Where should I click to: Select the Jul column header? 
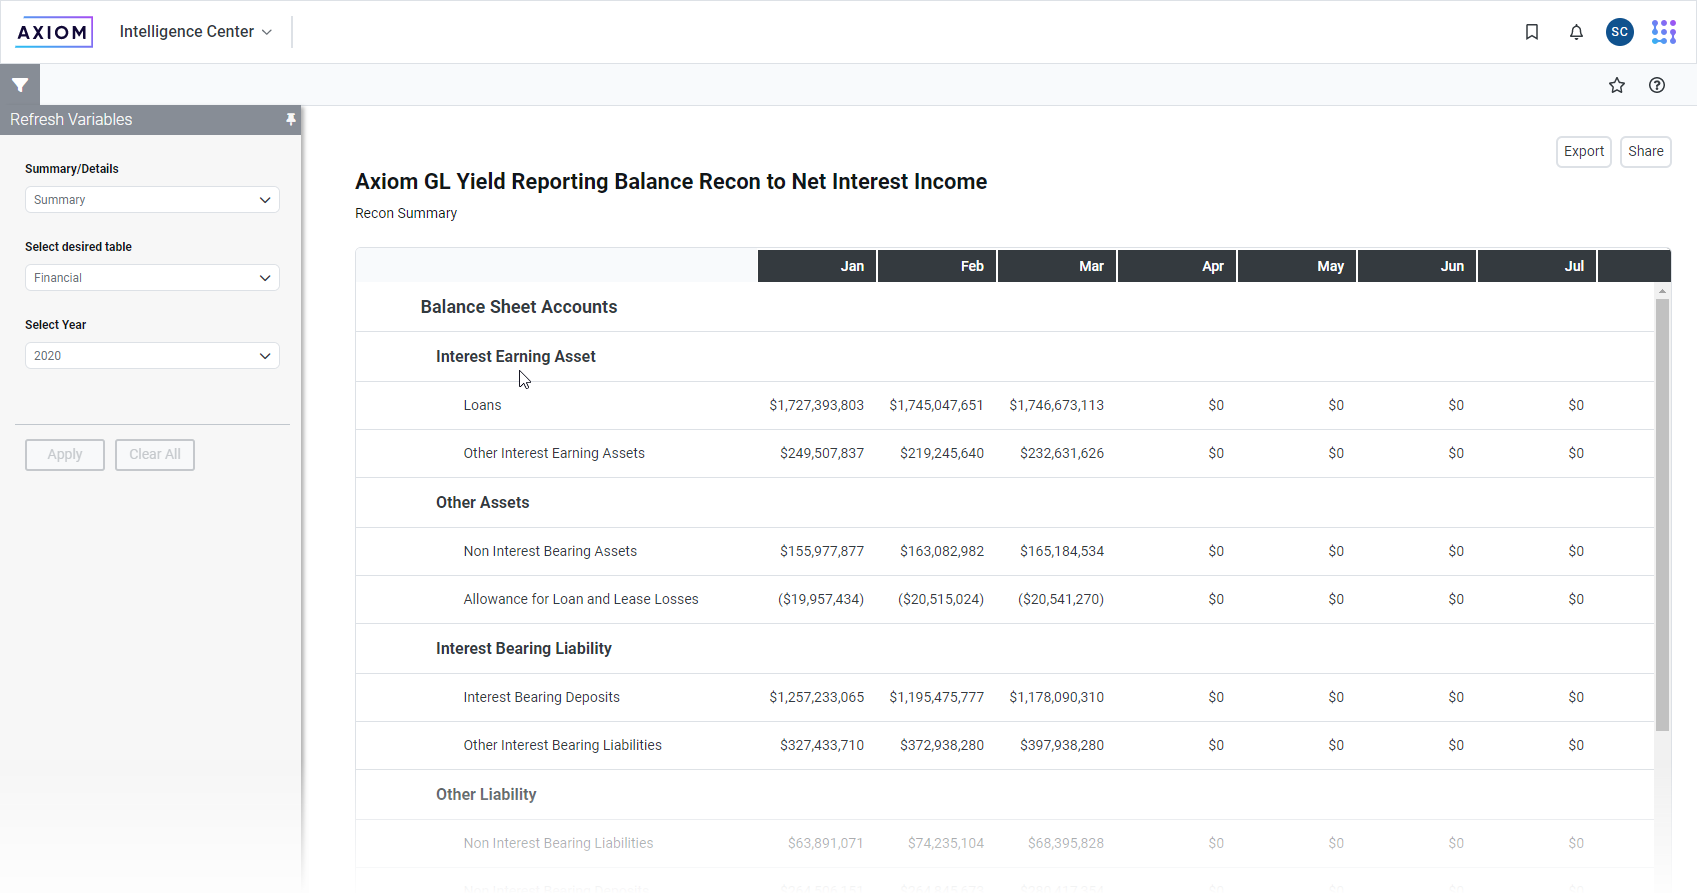[1537, 266]
